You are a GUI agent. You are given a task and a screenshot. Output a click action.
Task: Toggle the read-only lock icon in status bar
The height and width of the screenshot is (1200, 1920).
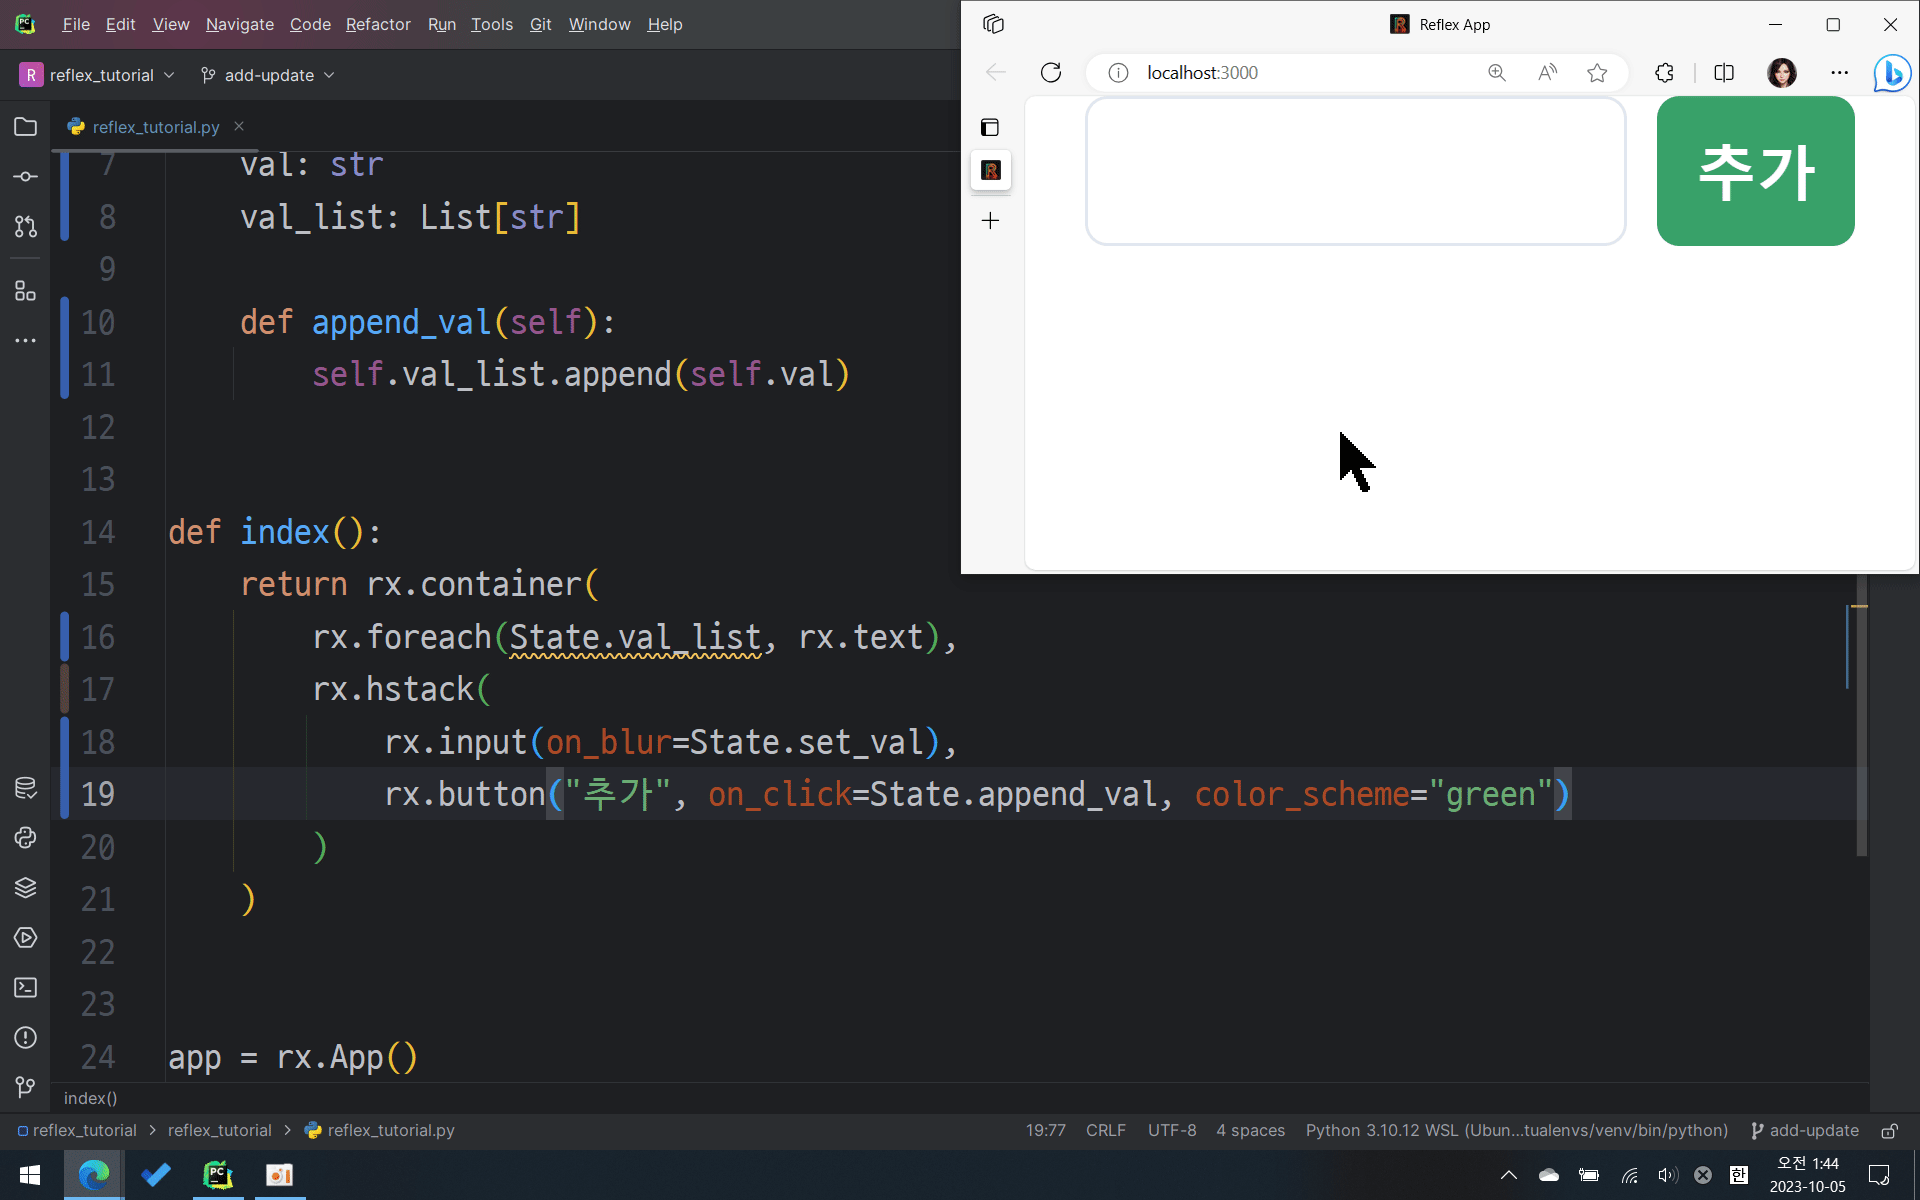(x=1890, y=1131)
